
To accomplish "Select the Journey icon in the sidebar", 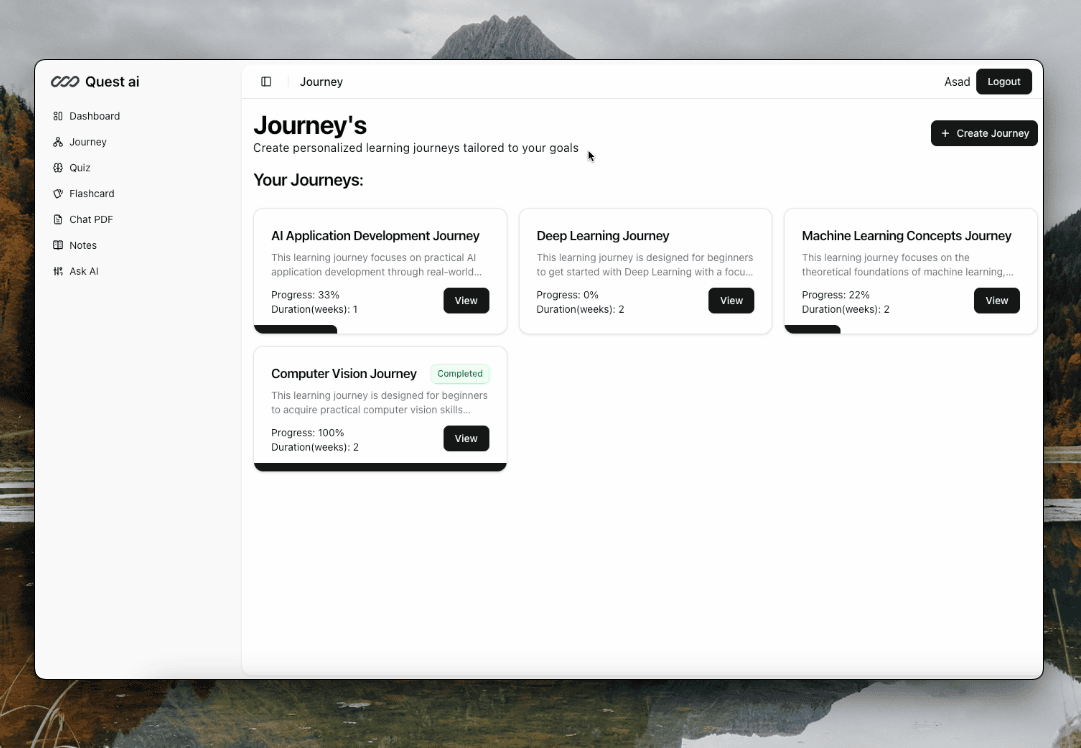I will click(x=58, y=141).
